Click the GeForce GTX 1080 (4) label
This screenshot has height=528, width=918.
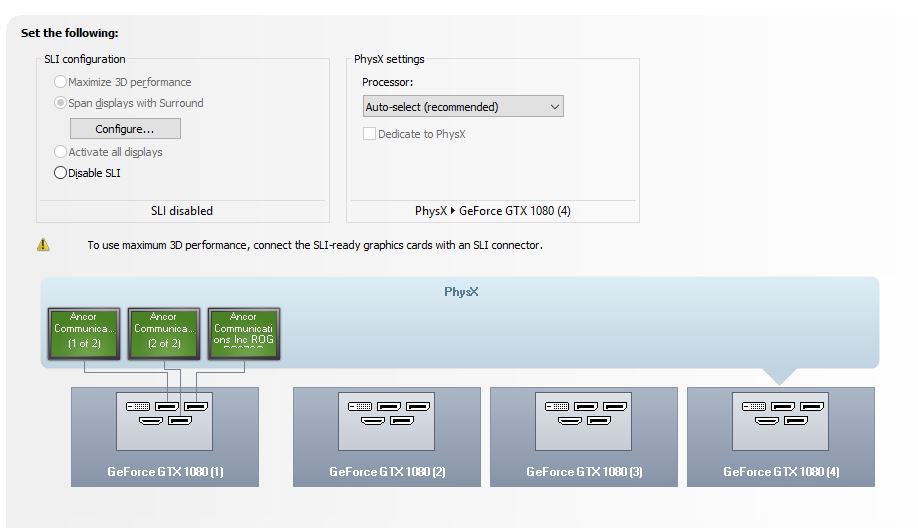click(x=781, y=472)
